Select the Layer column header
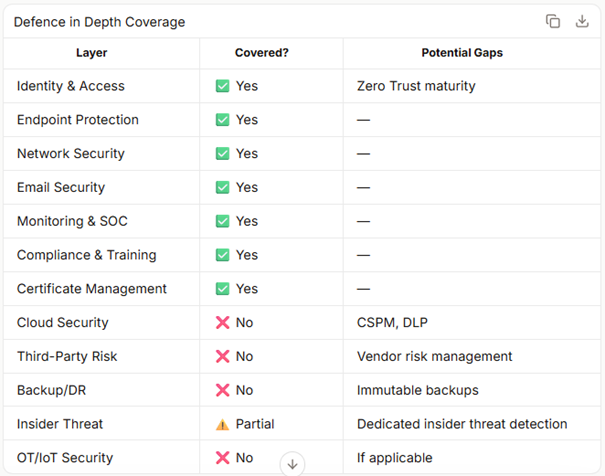The height and width of the screenshot is (476, 605). [92, 52]
